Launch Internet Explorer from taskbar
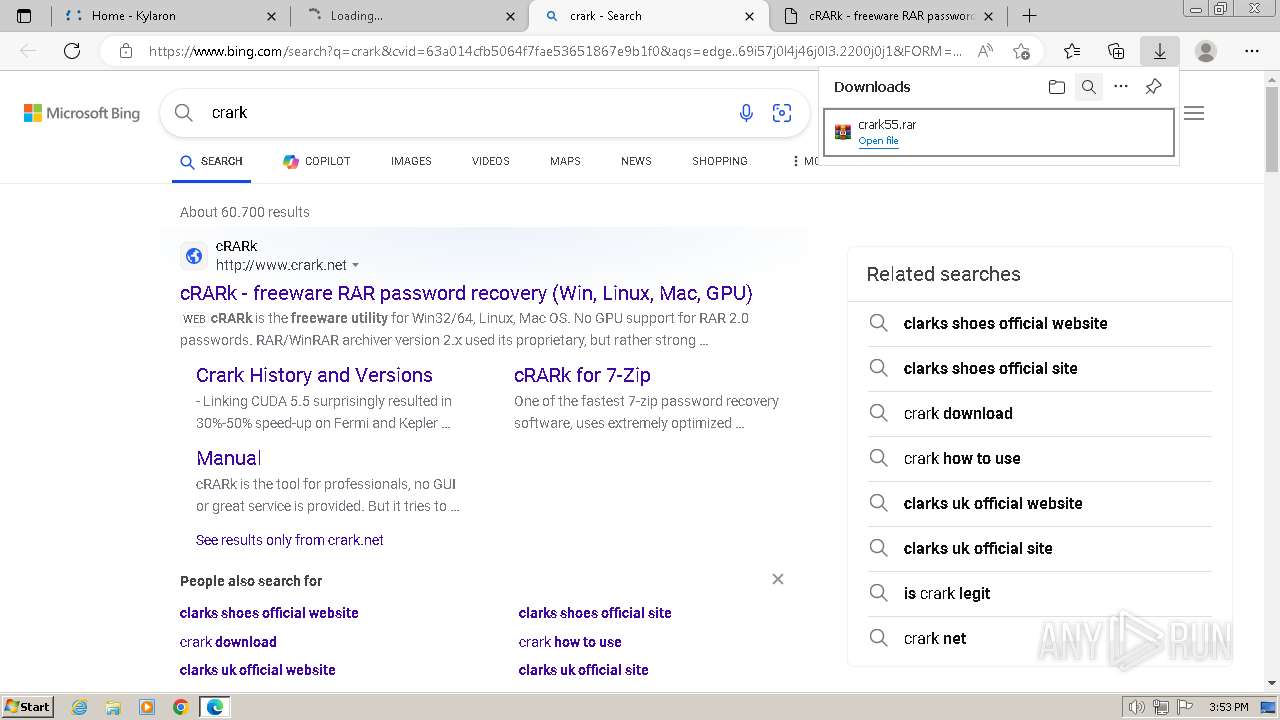 point(79,707)
